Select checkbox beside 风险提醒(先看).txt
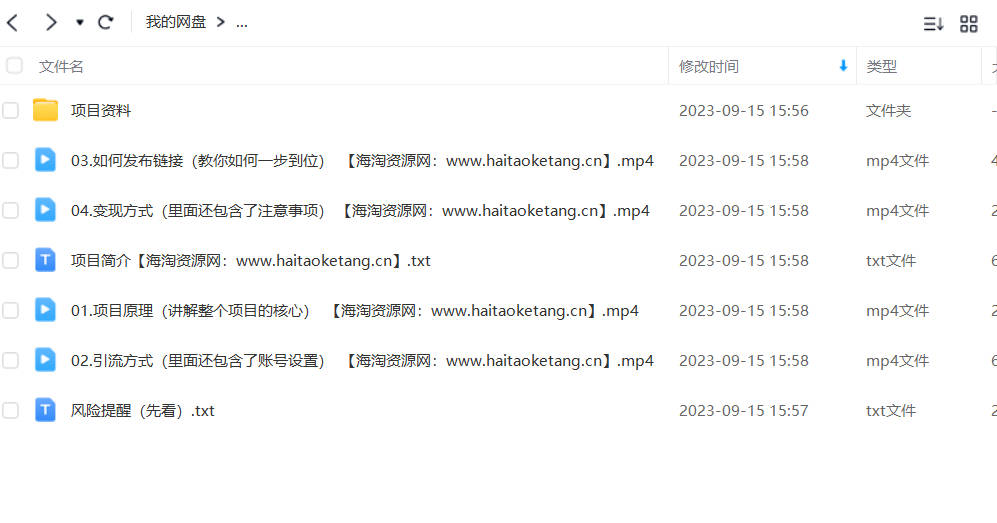997x523 pixels. (10, 411)
